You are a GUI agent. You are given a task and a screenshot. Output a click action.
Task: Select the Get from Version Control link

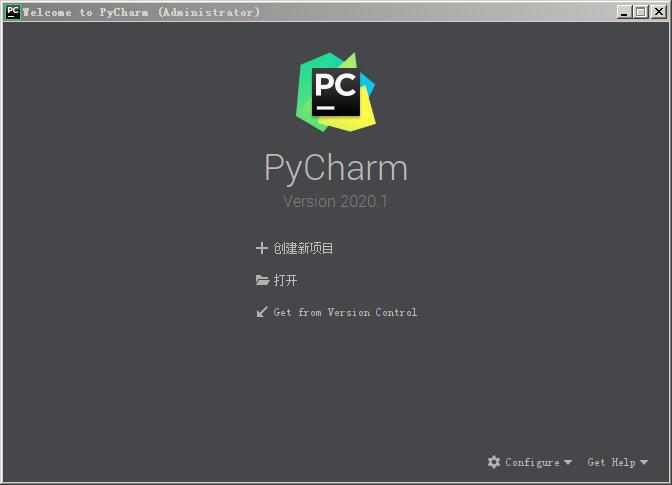[x=345, y=312]
